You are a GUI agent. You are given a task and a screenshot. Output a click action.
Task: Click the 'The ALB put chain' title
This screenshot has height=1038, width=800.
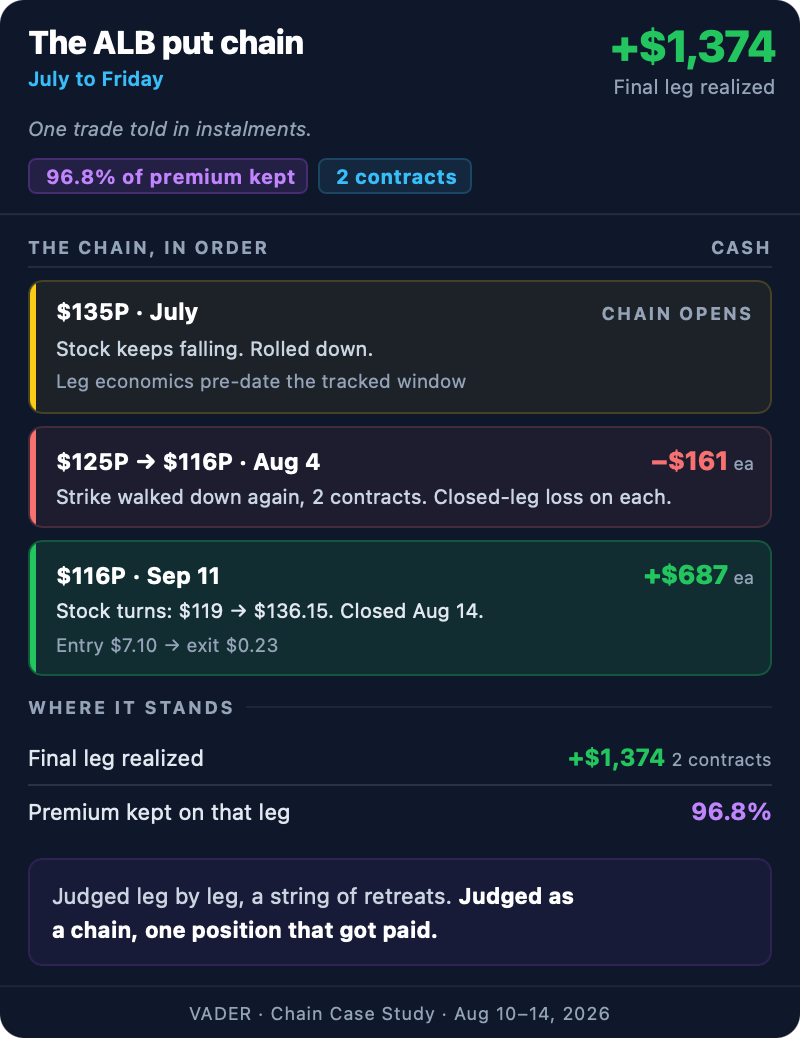click(x=166, y=43)
